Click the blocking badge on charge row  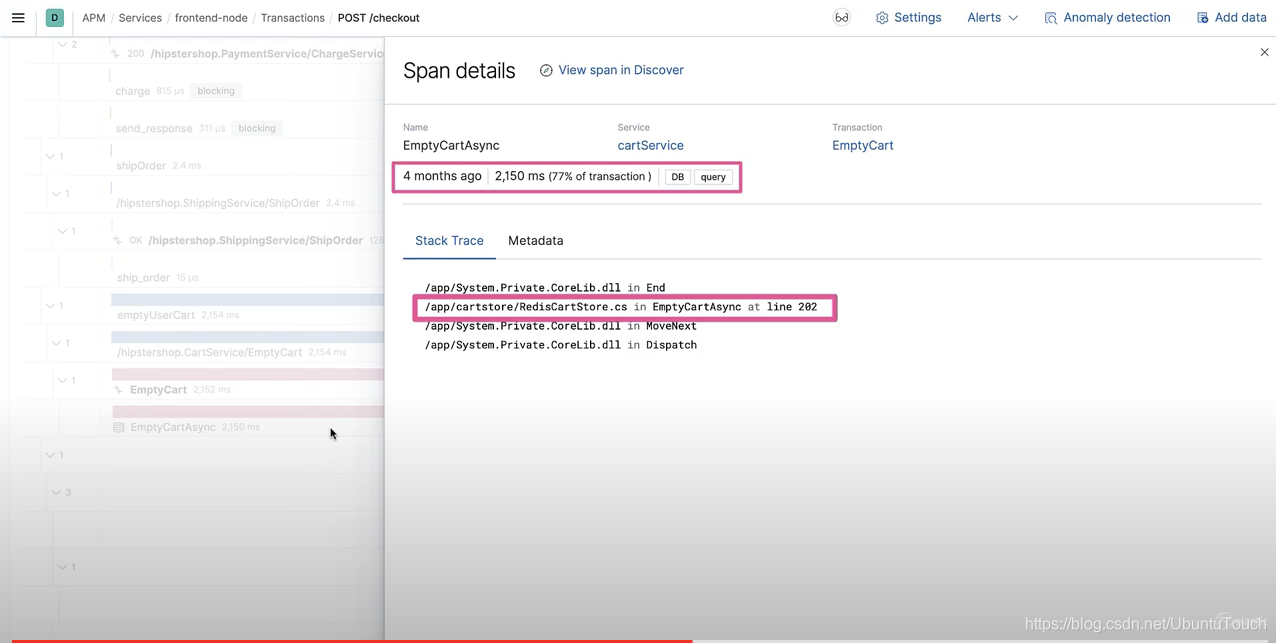point(216,91)
